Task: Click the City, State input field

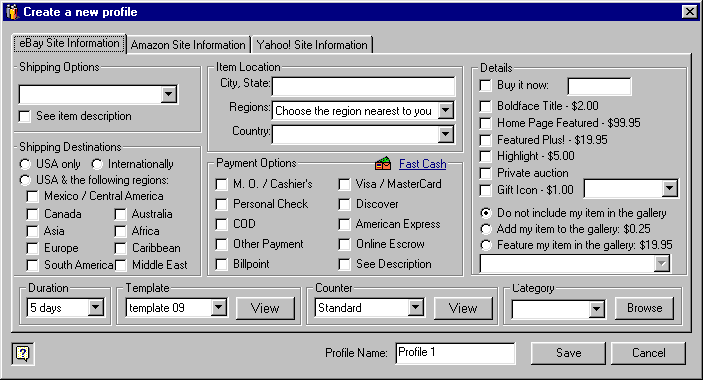Action: pos(363,86)
